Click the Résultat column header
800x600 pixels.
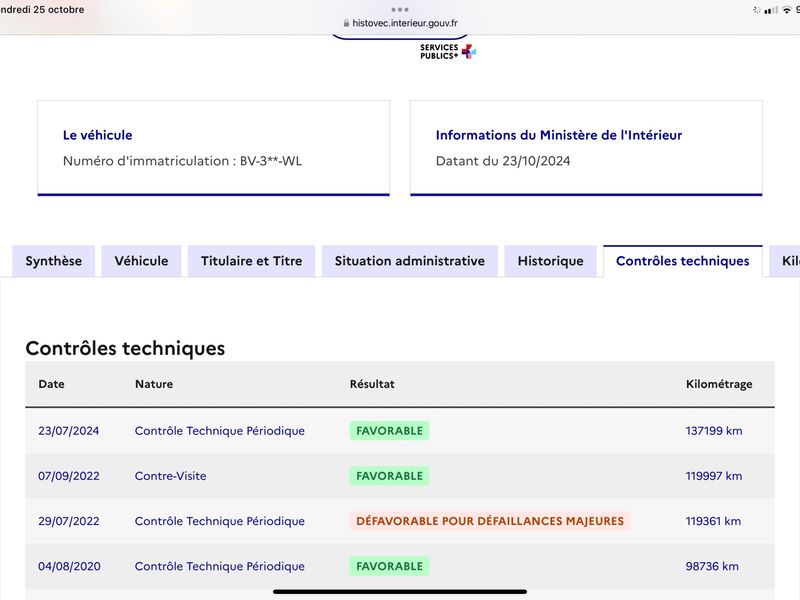(372, 384)
